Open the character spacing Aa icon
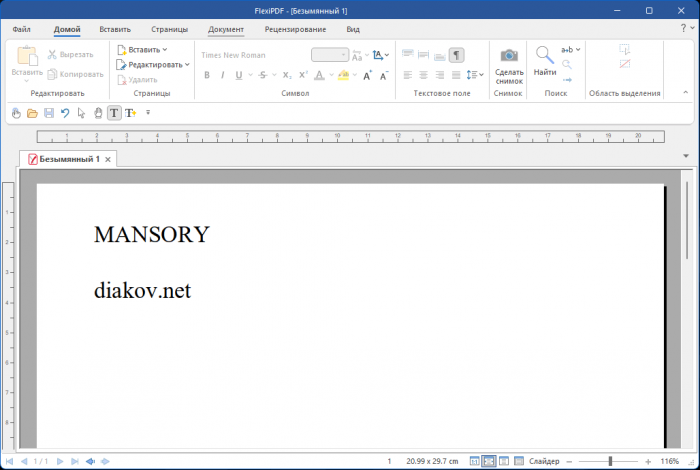The height and width of the screenshot is (470, 700). [357, 55]
